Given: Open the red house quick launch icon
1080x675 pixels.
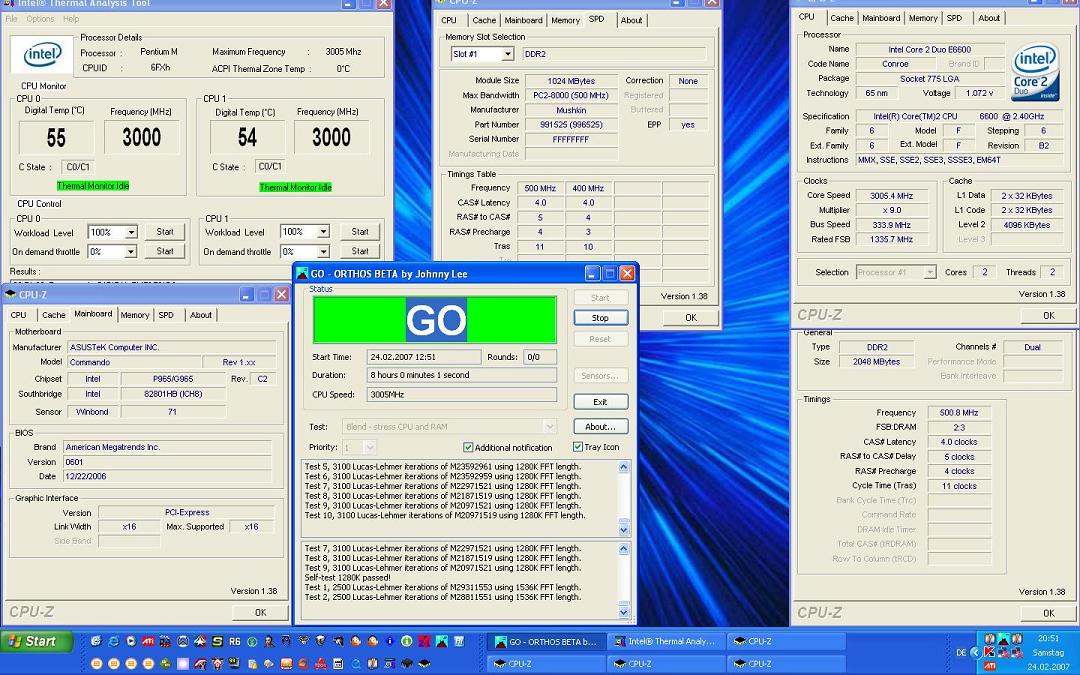Looking at the screenshot, I should click(217, 663).
